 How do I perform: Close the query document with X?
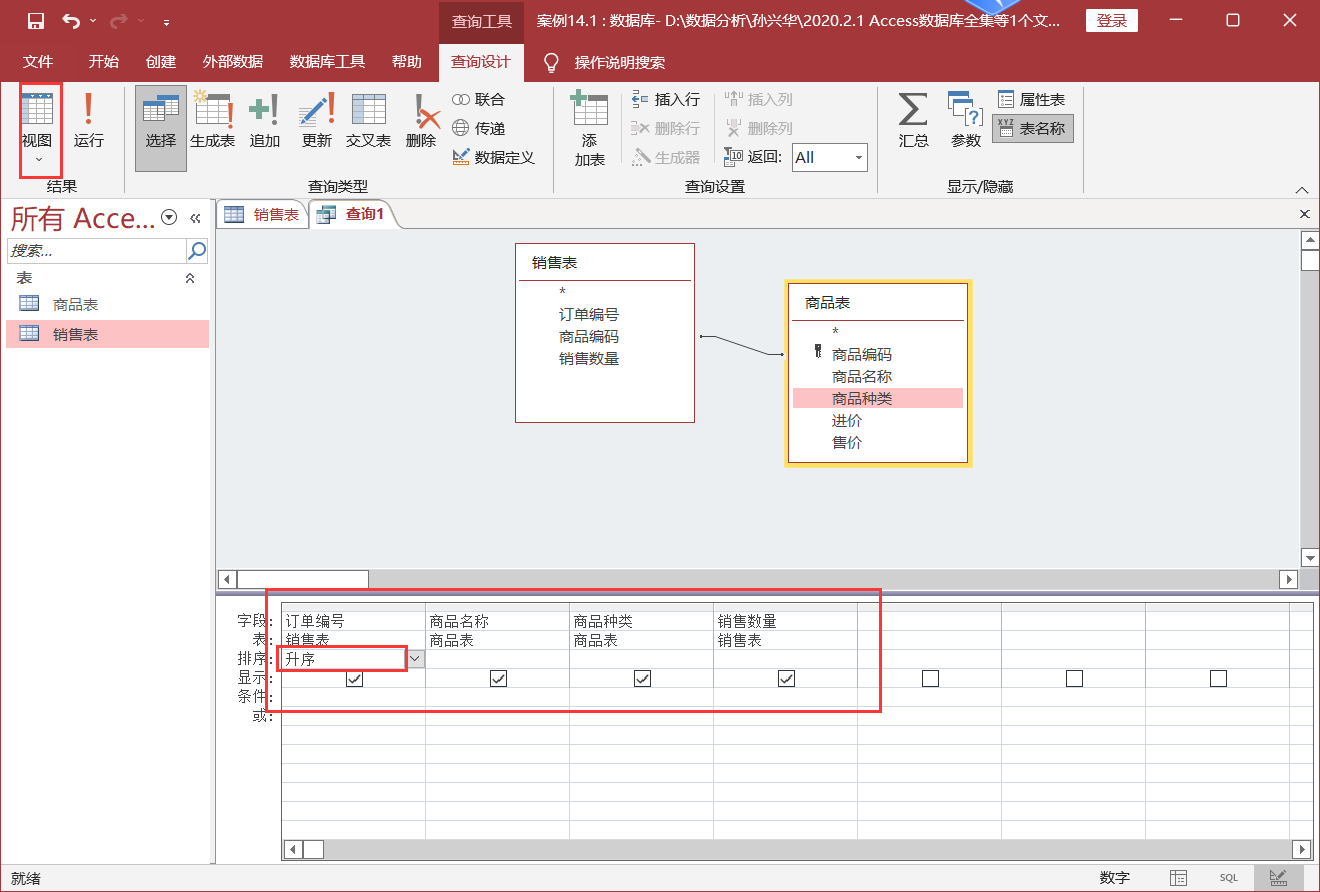[1304, 214]
